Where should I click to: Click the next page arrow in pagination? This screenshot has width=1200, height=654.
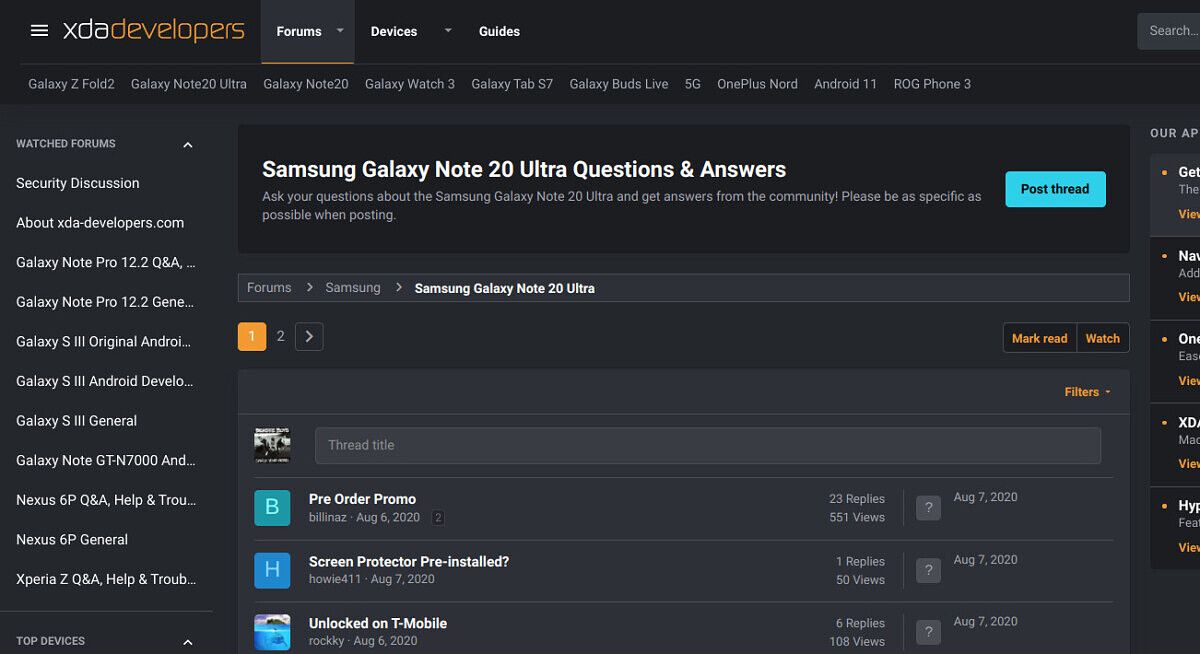[x=309, y=336]
